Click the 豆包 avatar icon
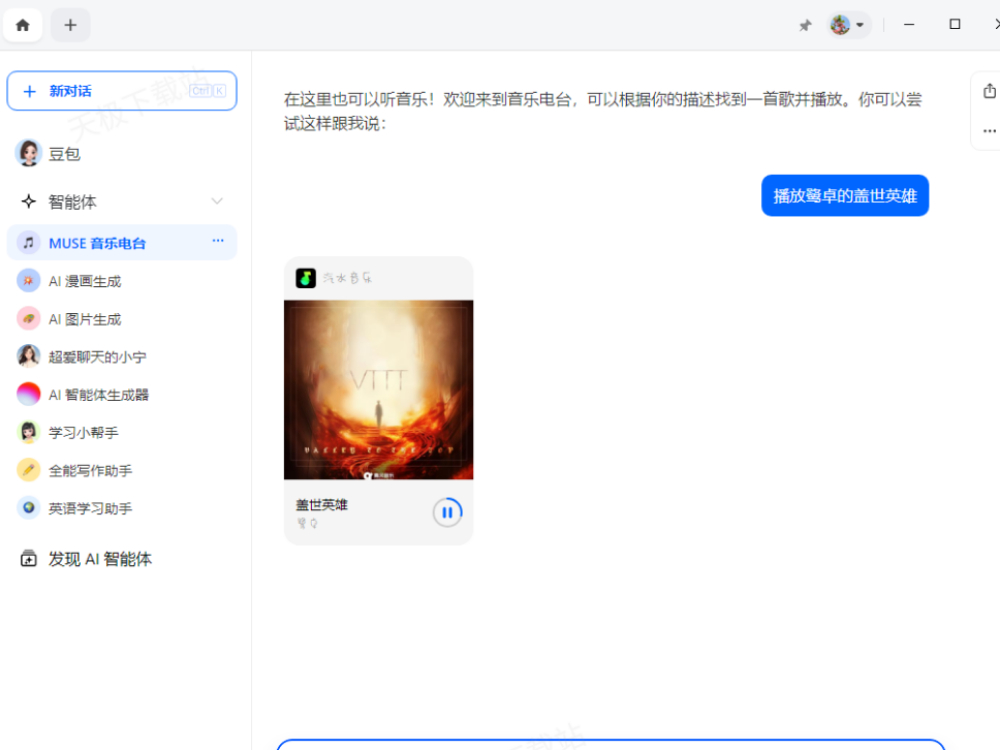This screenshot has width=1000, height=750. click(x=29, y=153)
